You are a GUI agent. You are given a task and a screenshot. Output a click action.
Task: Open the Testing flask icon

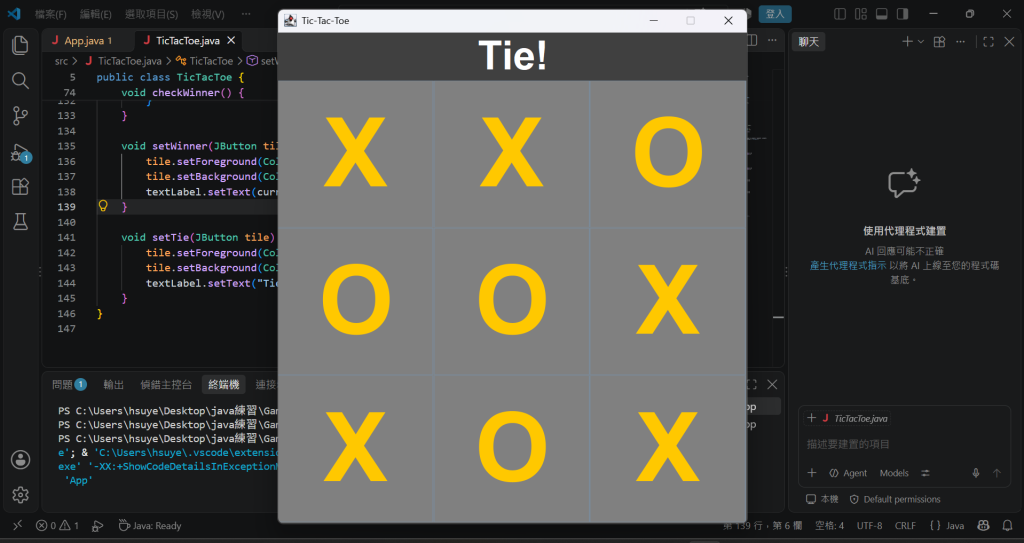(20, 222)
